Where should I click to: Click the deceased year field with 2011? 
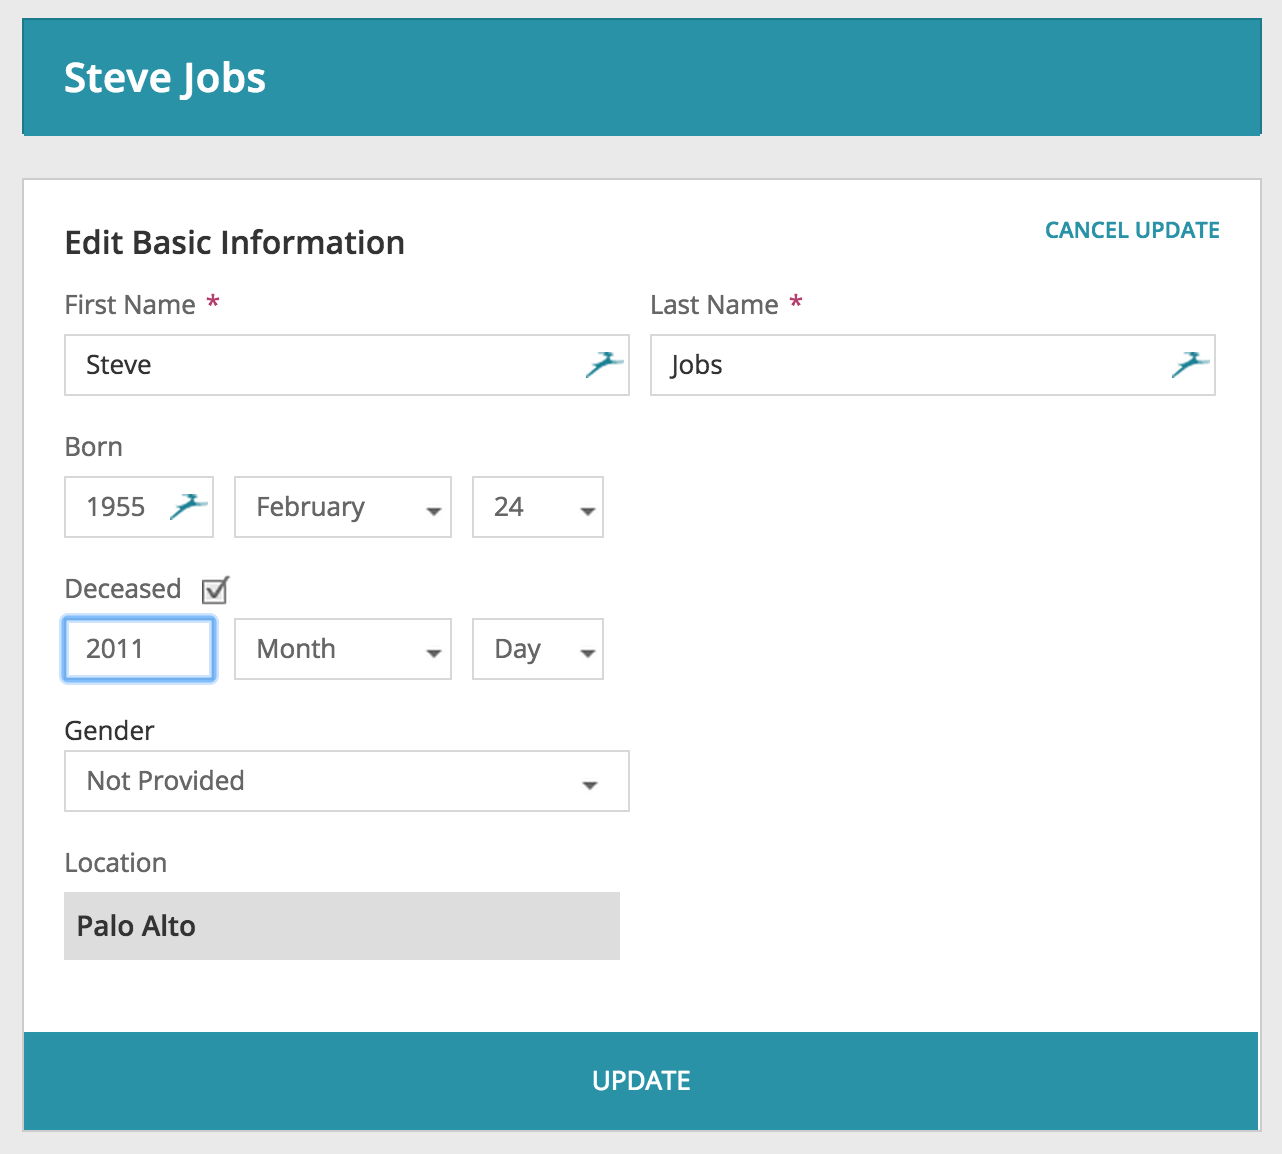click(x=139, y=649)
